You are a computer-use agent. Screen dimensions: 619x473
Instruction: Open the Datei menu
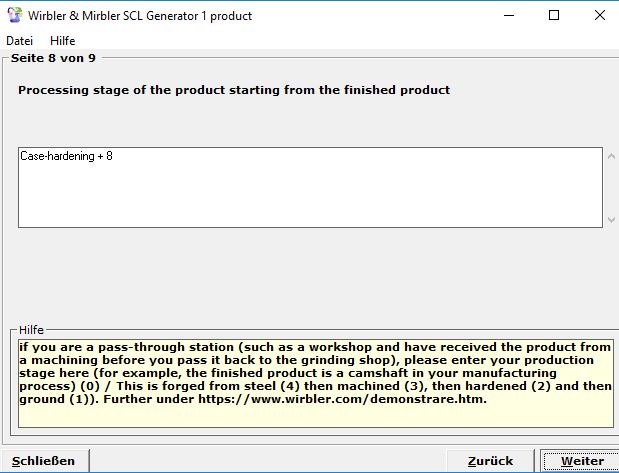(19, 41)
